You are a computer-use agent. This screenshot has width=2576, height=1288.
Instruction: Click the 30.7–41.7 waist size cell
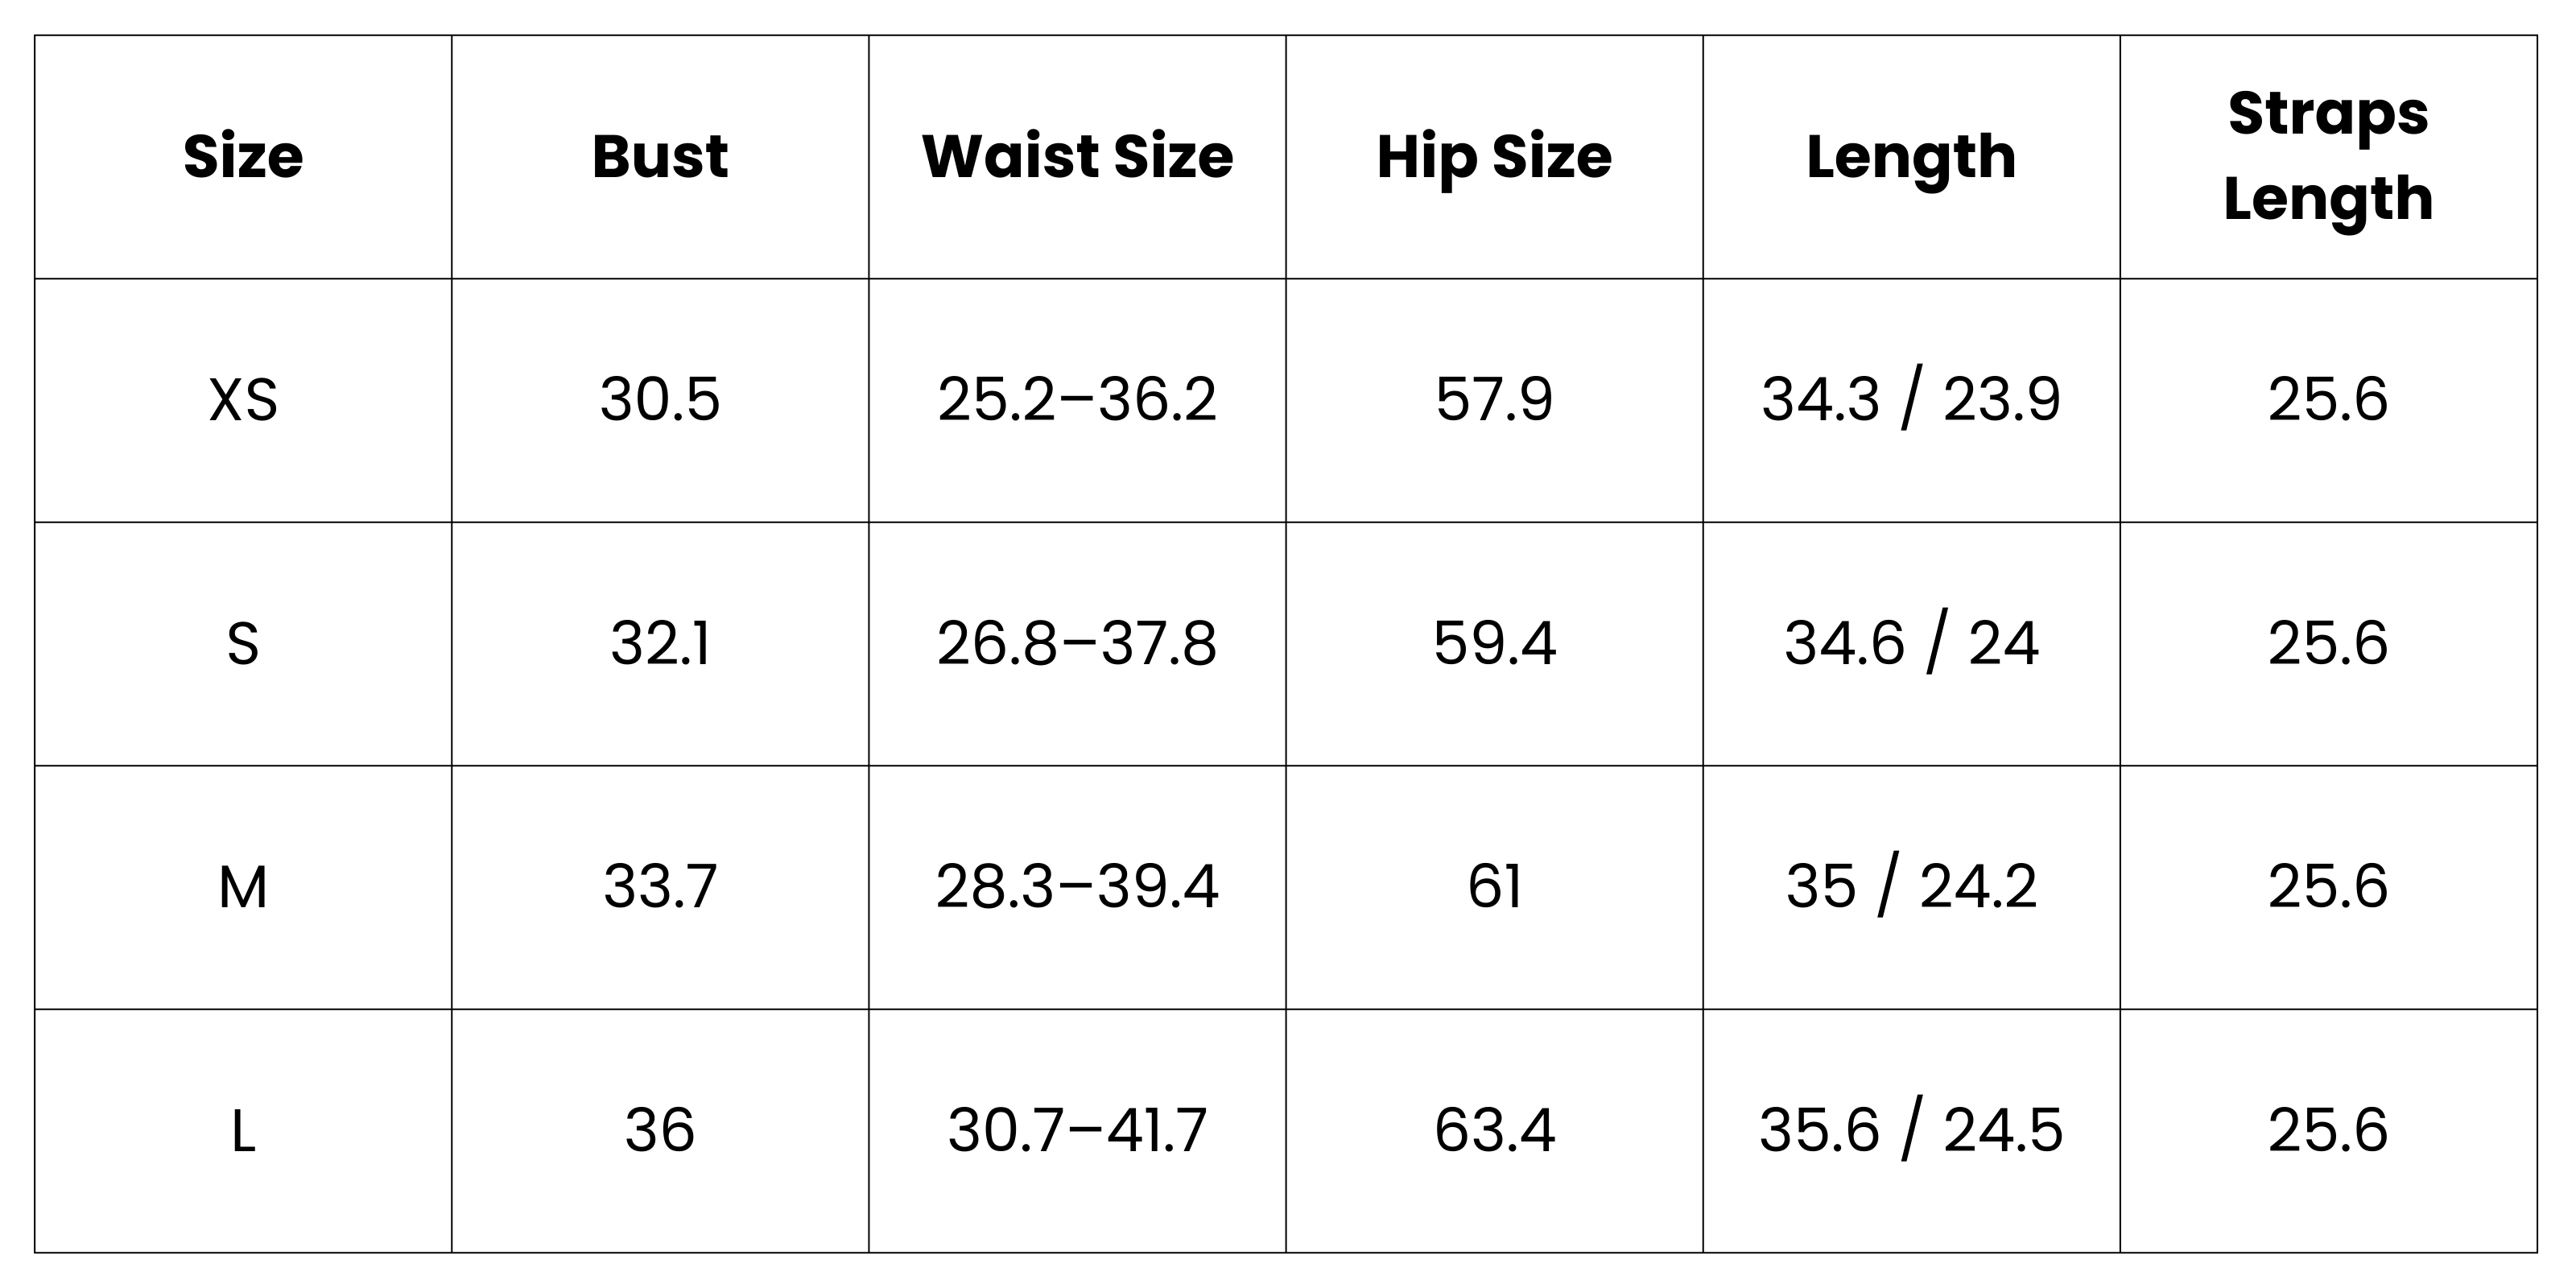[1077, 1131]
